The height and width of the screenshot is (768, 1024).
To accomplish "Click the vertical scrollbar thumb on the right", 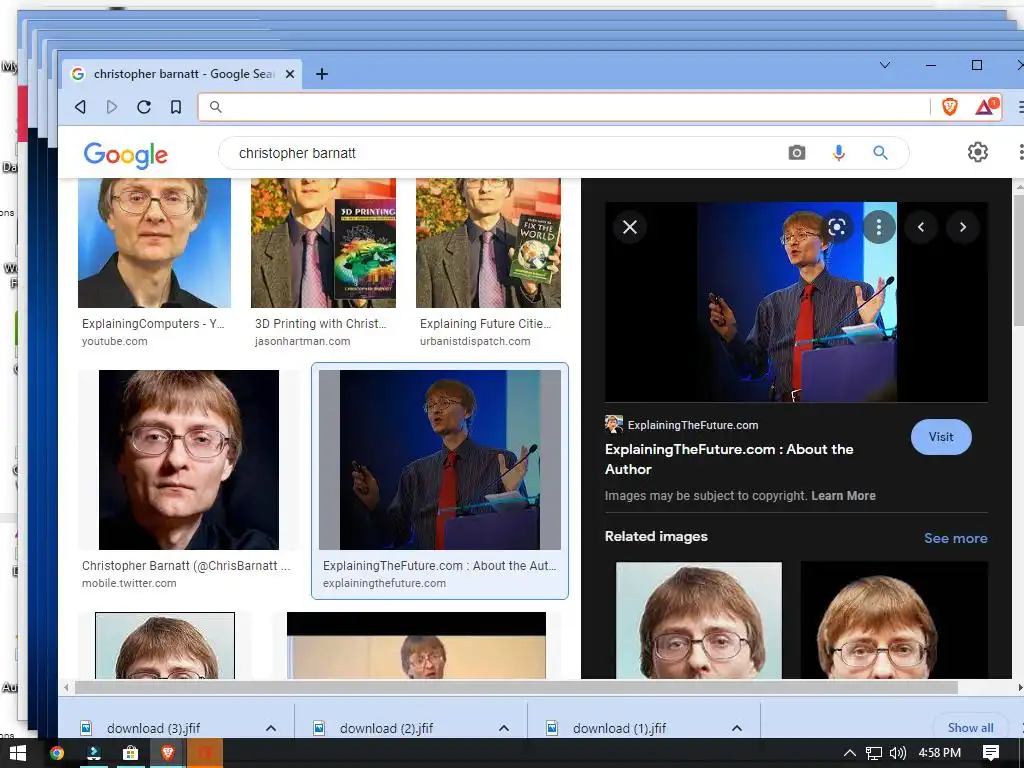I will coord(1018,260).
